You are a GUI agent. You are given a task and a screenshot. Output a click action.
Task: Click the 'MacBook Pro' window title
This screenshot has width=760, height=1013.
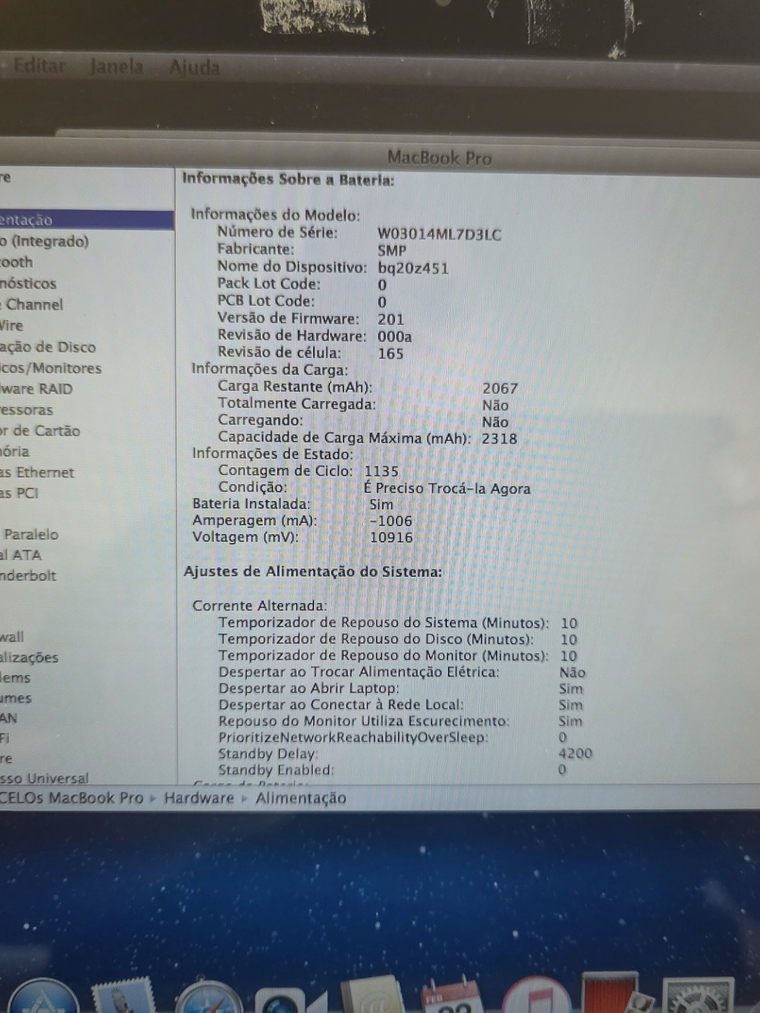(x=439, y=158)
